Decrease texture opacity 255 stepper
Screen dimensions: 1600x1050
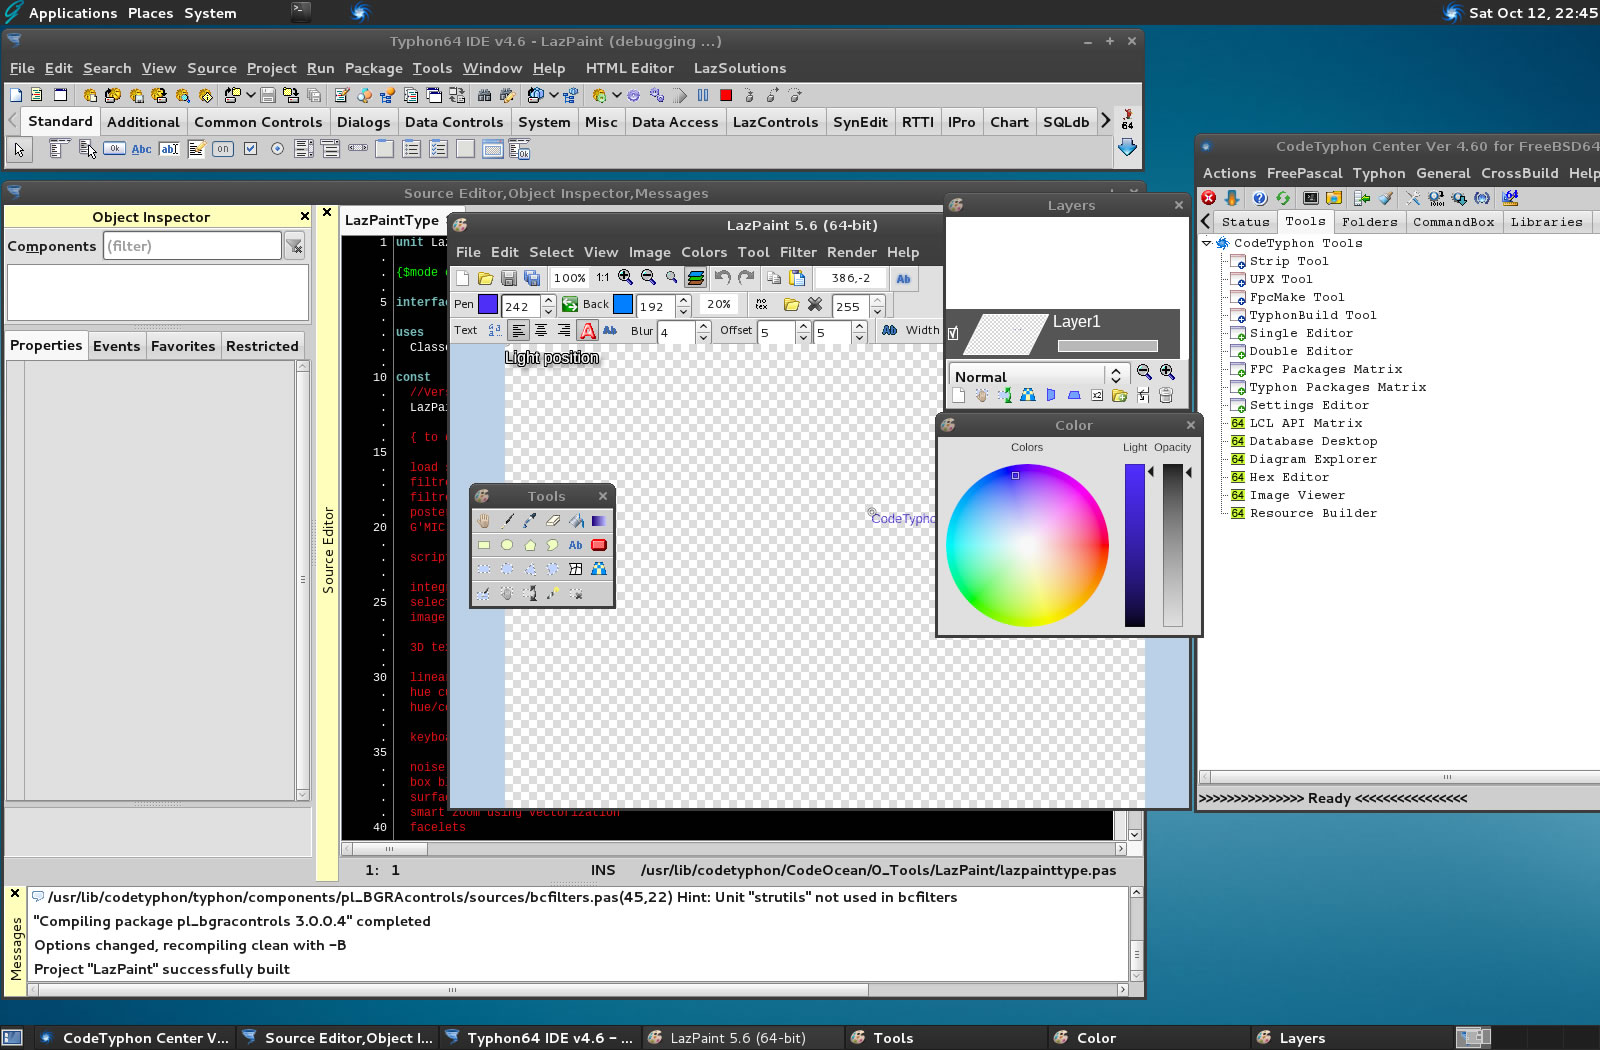(877, 311)
